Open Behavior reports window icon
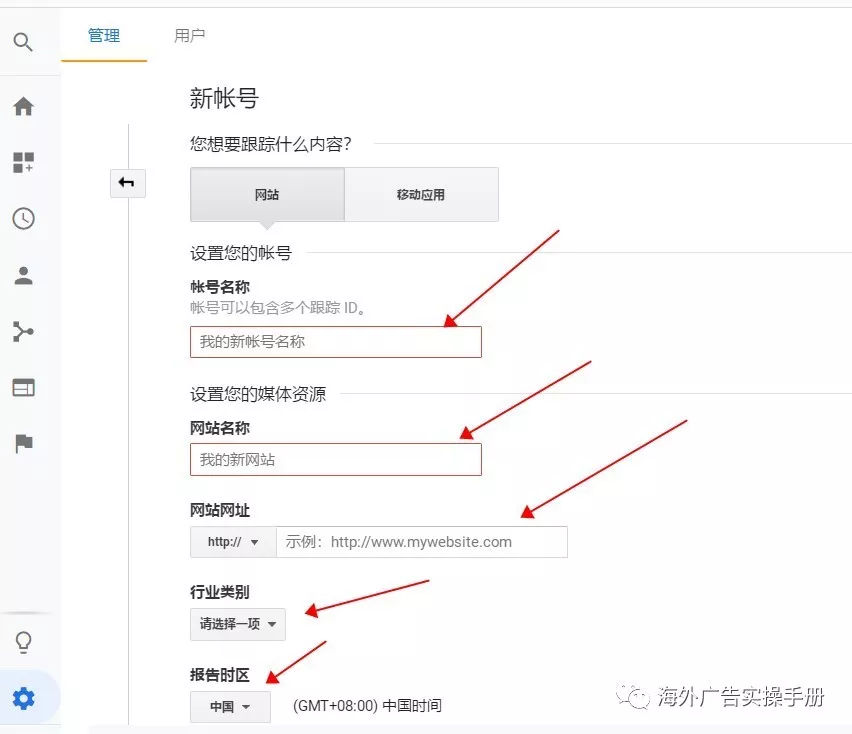 coord(23,388)
